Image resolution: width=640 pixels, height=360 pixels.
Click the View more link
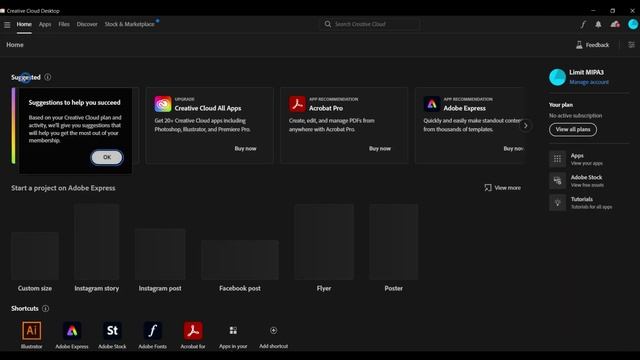click(507, 188)
